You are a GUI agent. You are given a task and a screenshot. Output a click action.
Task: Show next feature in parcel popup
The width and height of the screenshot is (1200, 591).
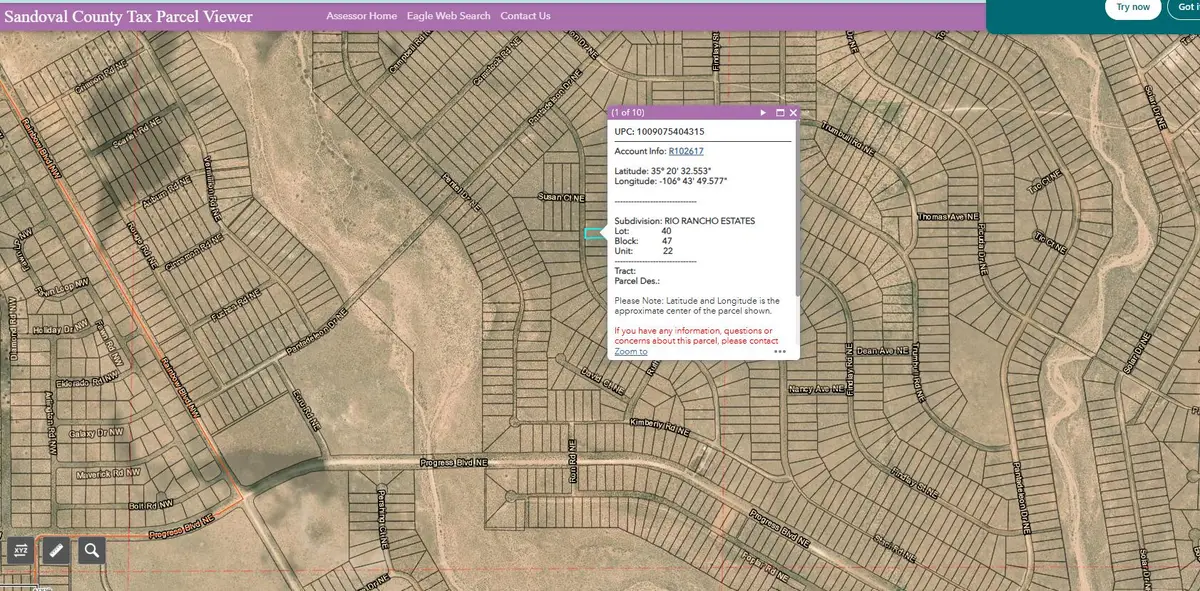(762, 113)
